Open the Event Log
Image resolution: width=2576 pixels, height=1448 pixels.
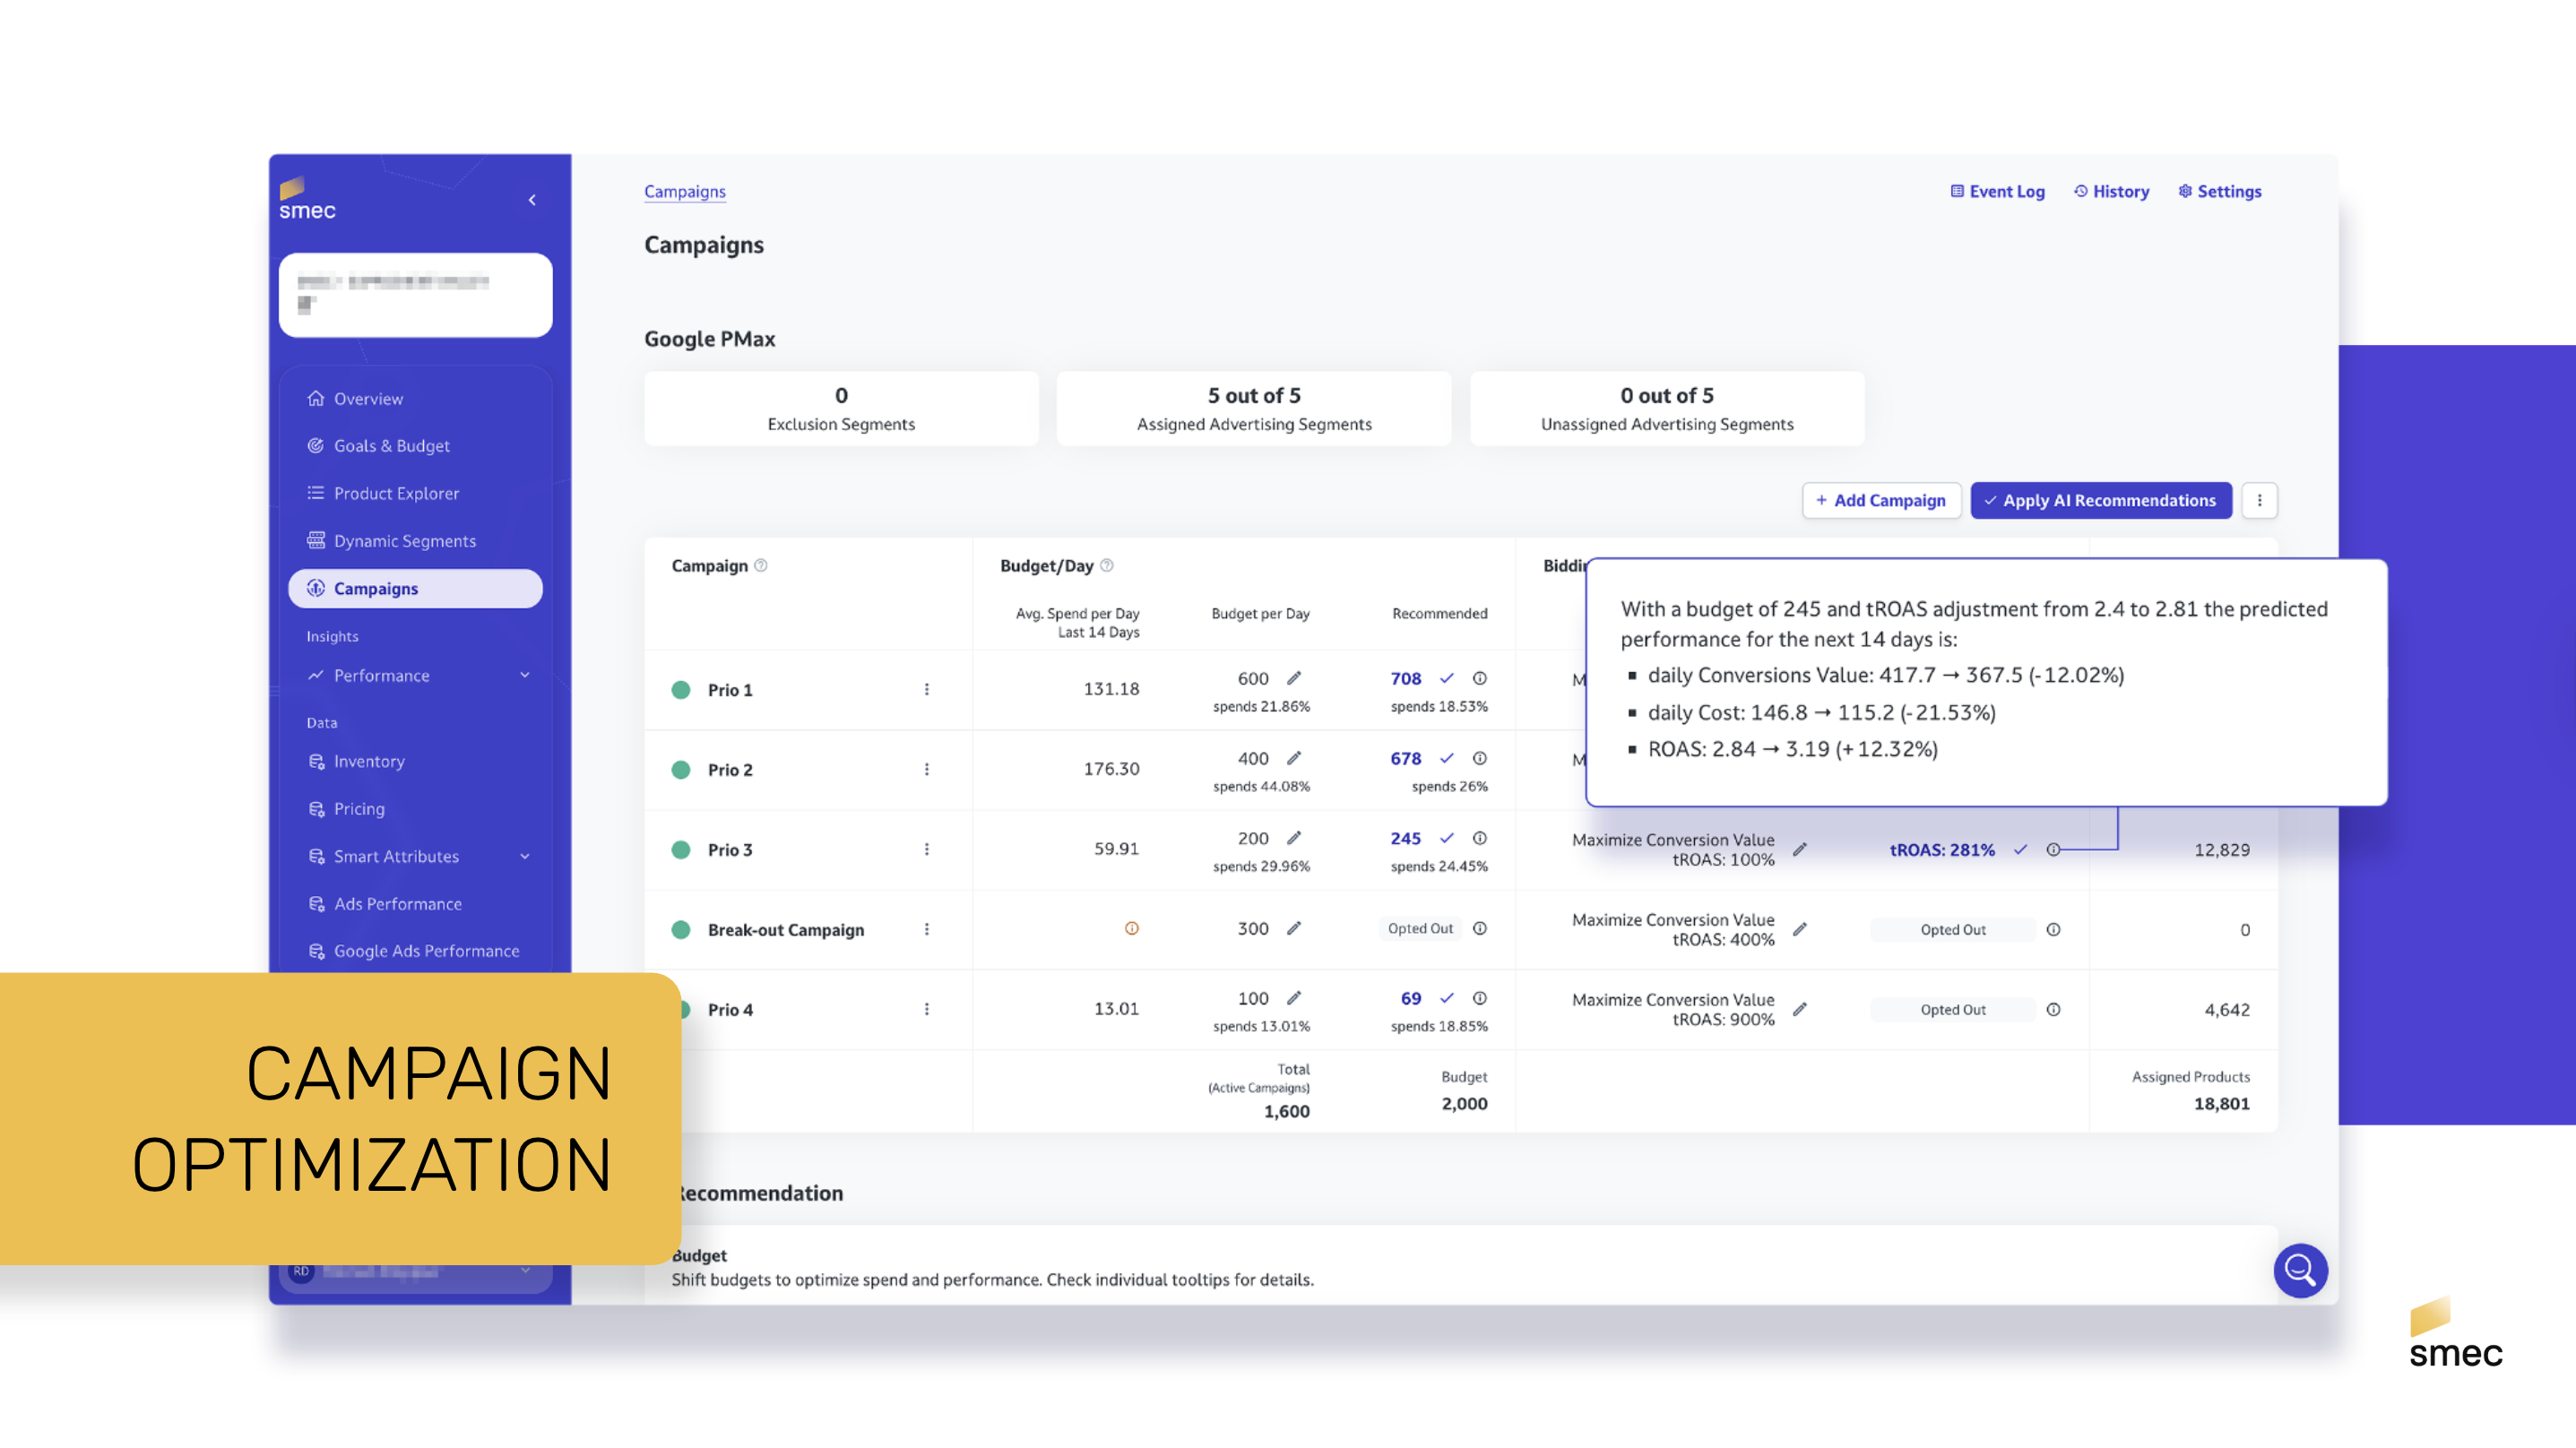[x=1997, y=191]
